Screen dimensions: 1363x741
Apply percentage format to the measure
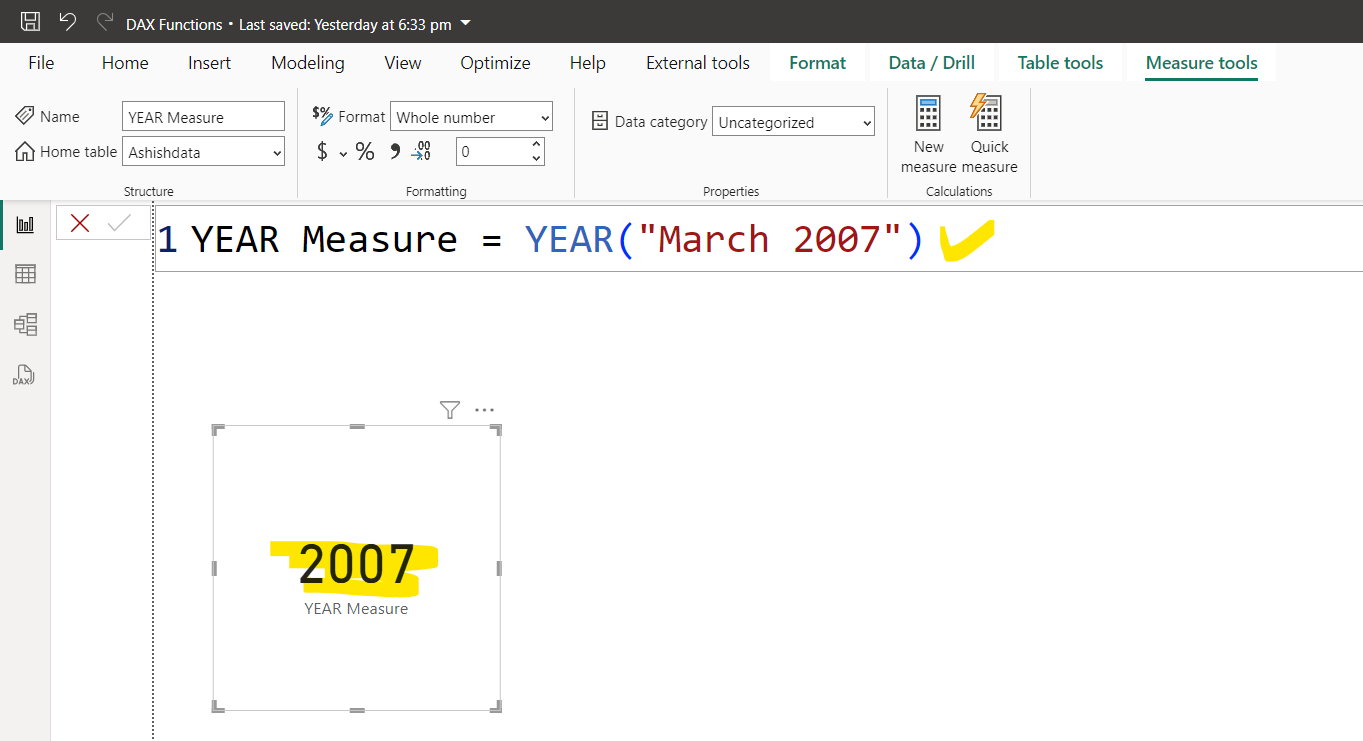(365, 151)
